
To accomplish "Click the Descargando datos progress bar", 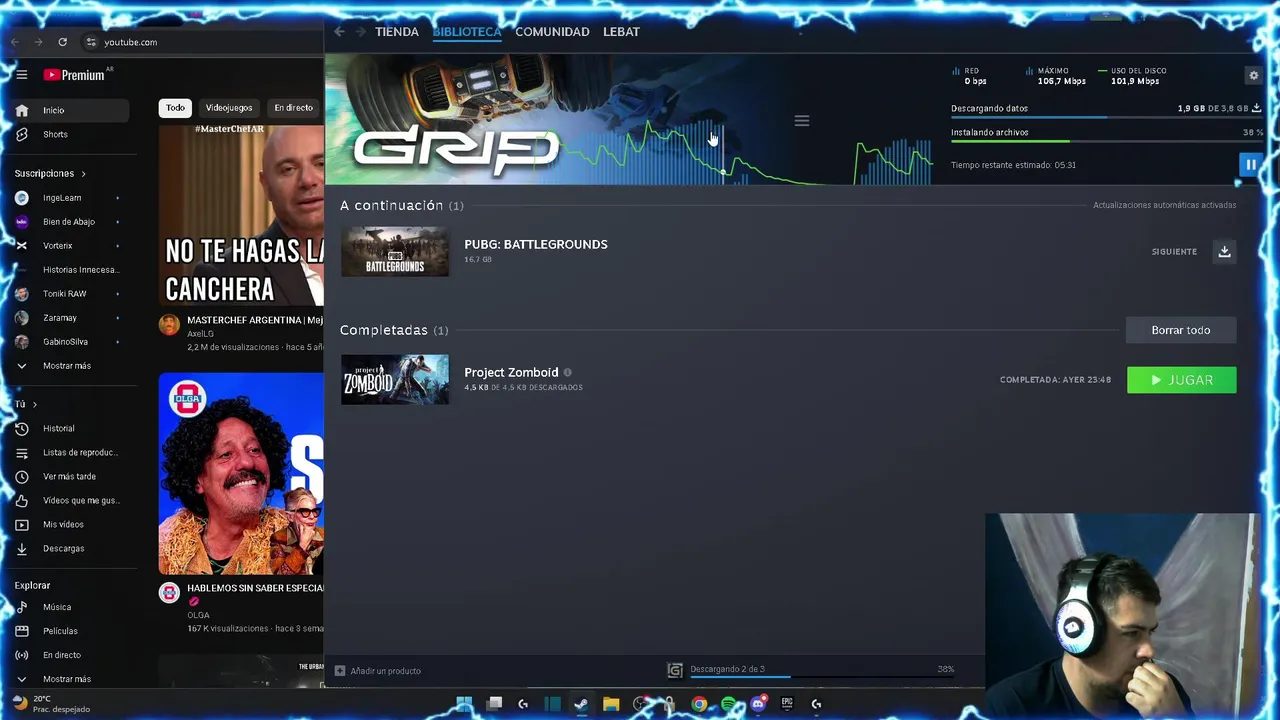I will 1106,118.
